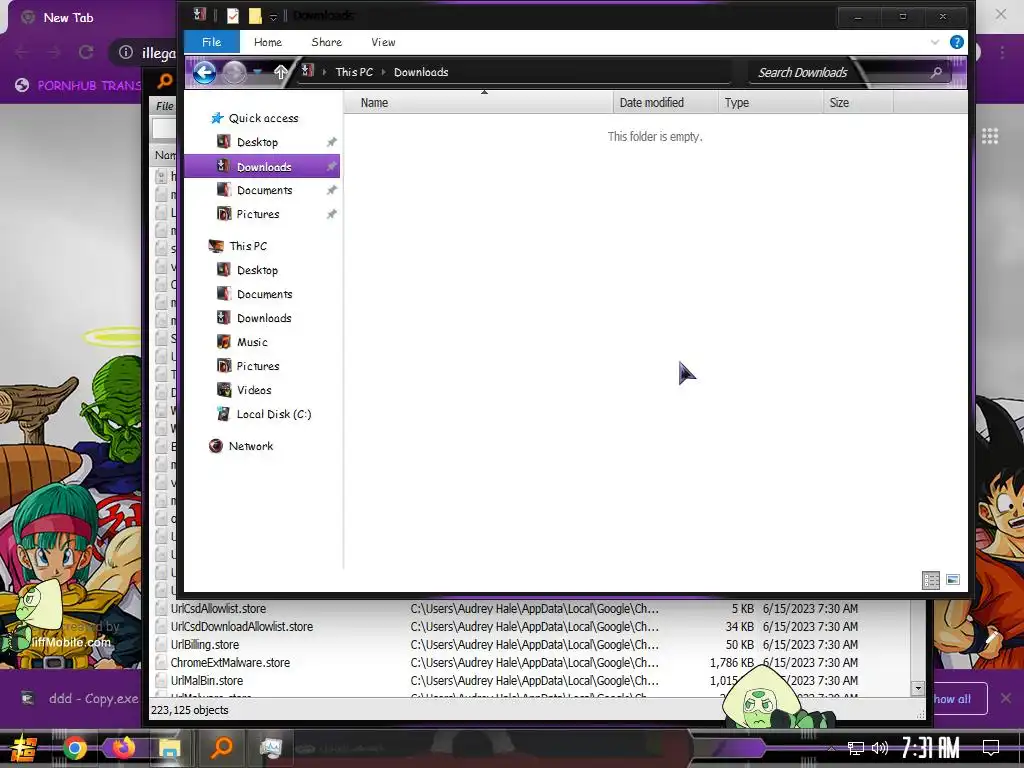
Task: Switch to Details view layout icon
Action: 931,580
